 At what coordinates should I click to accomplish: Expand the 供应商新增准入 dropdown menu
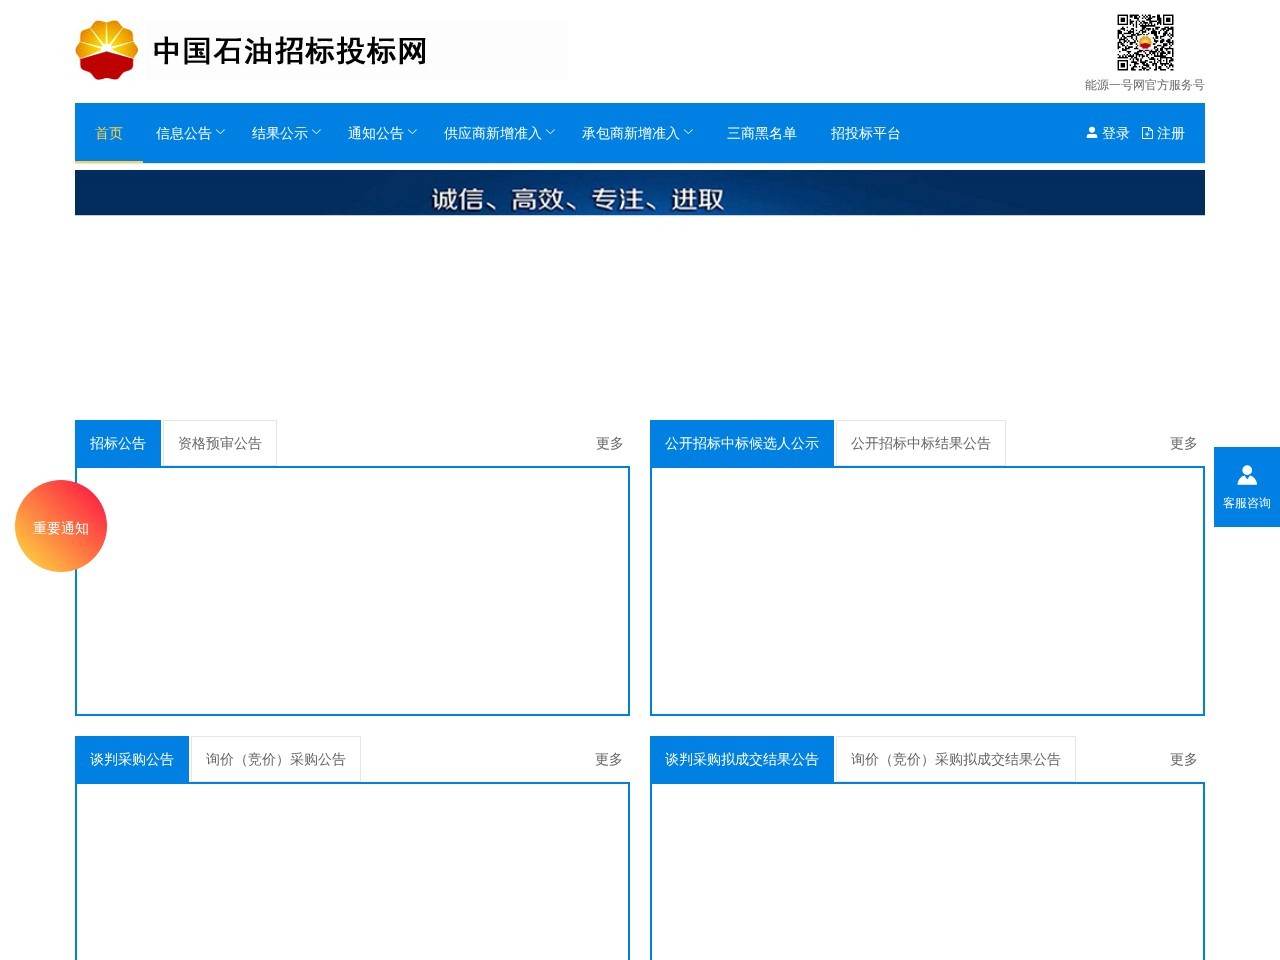pos(499,133)
